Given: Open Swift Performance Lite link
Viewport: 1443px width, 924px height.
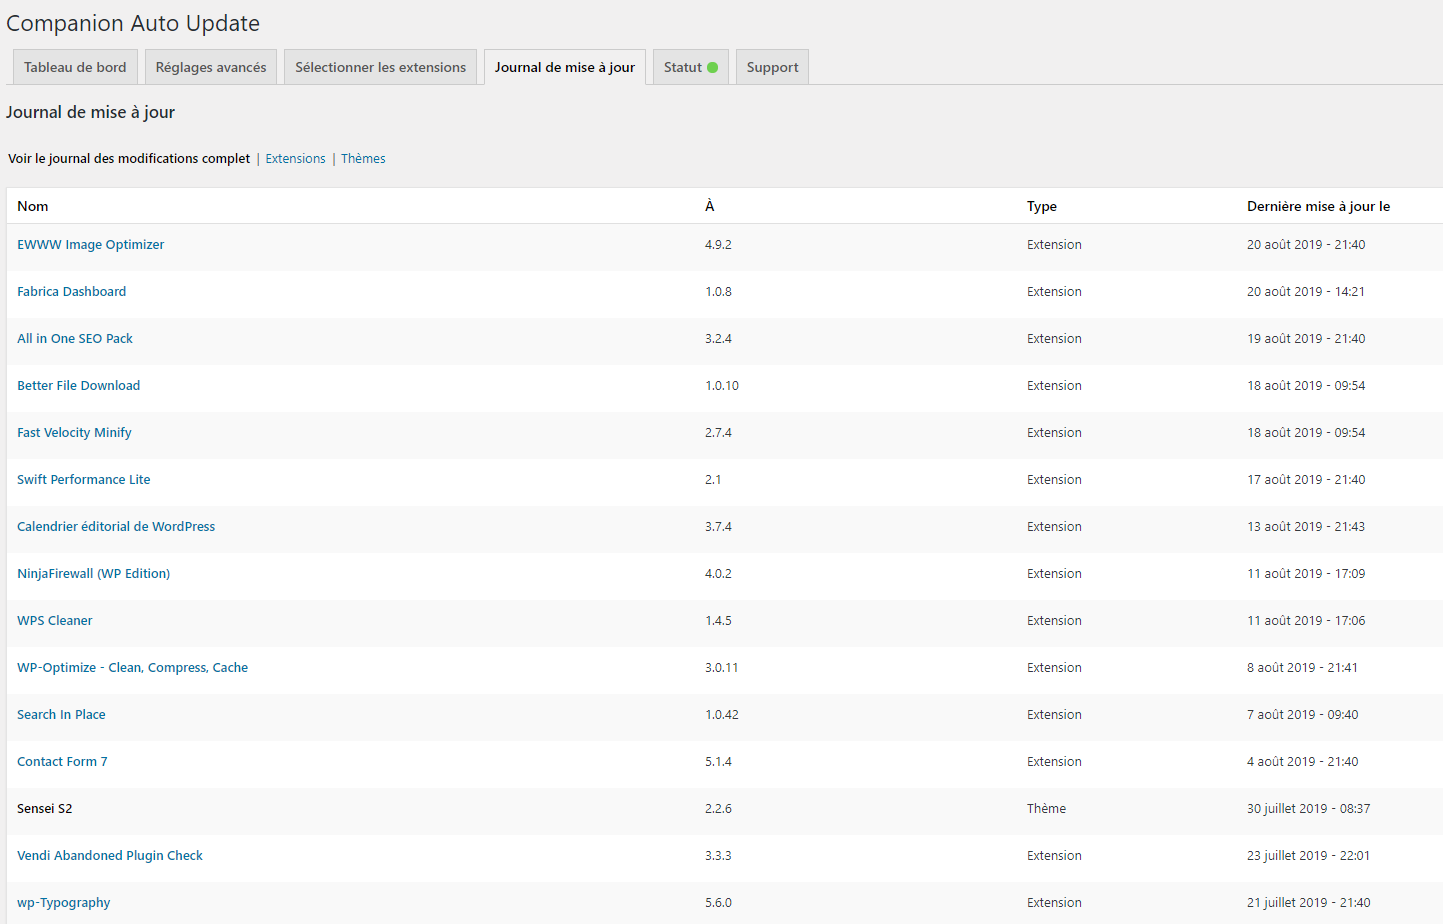Looking at the screenshot, I should (x=83, y=479).
